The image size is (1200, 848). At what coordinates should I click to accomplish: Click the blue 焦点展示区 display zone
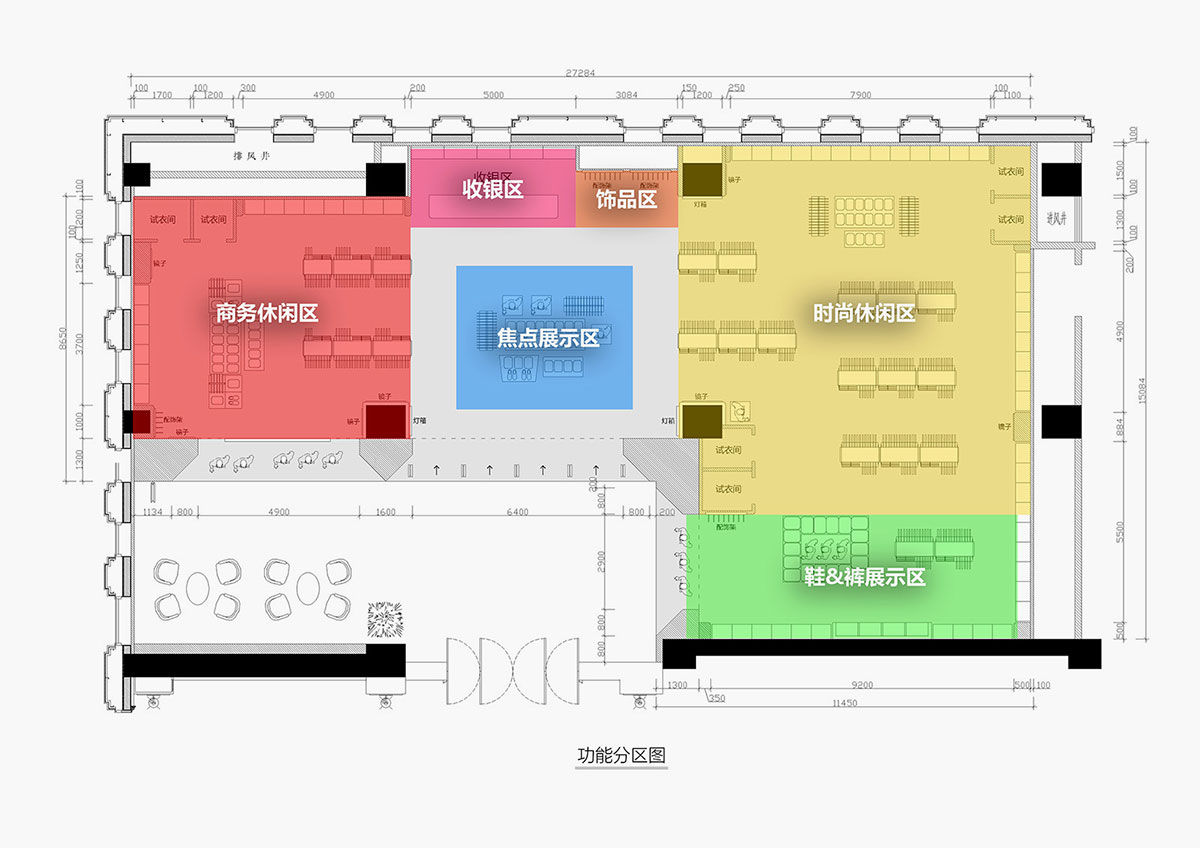(x=545, y=338)
